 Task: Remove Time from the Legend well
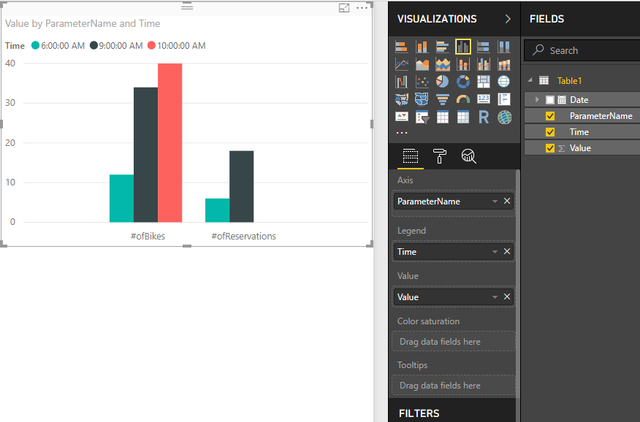pos(507,251)
